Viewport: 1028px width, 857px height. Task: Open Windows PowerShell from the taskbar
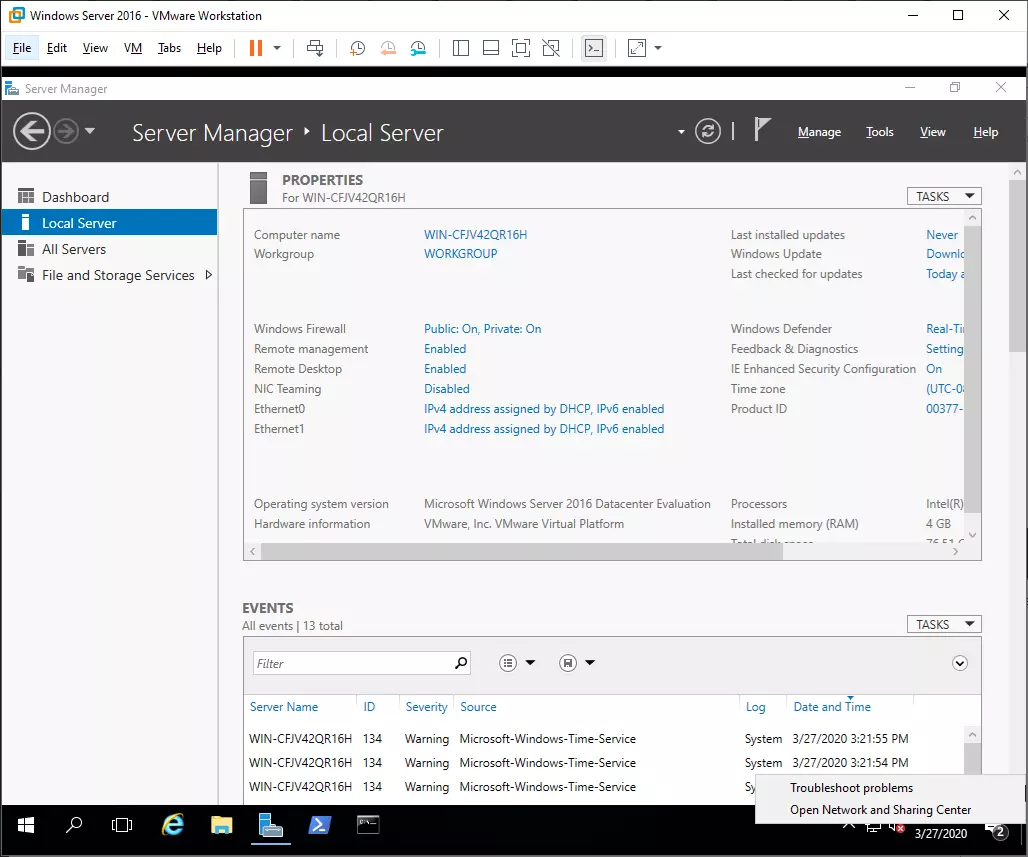click(319, 825)
